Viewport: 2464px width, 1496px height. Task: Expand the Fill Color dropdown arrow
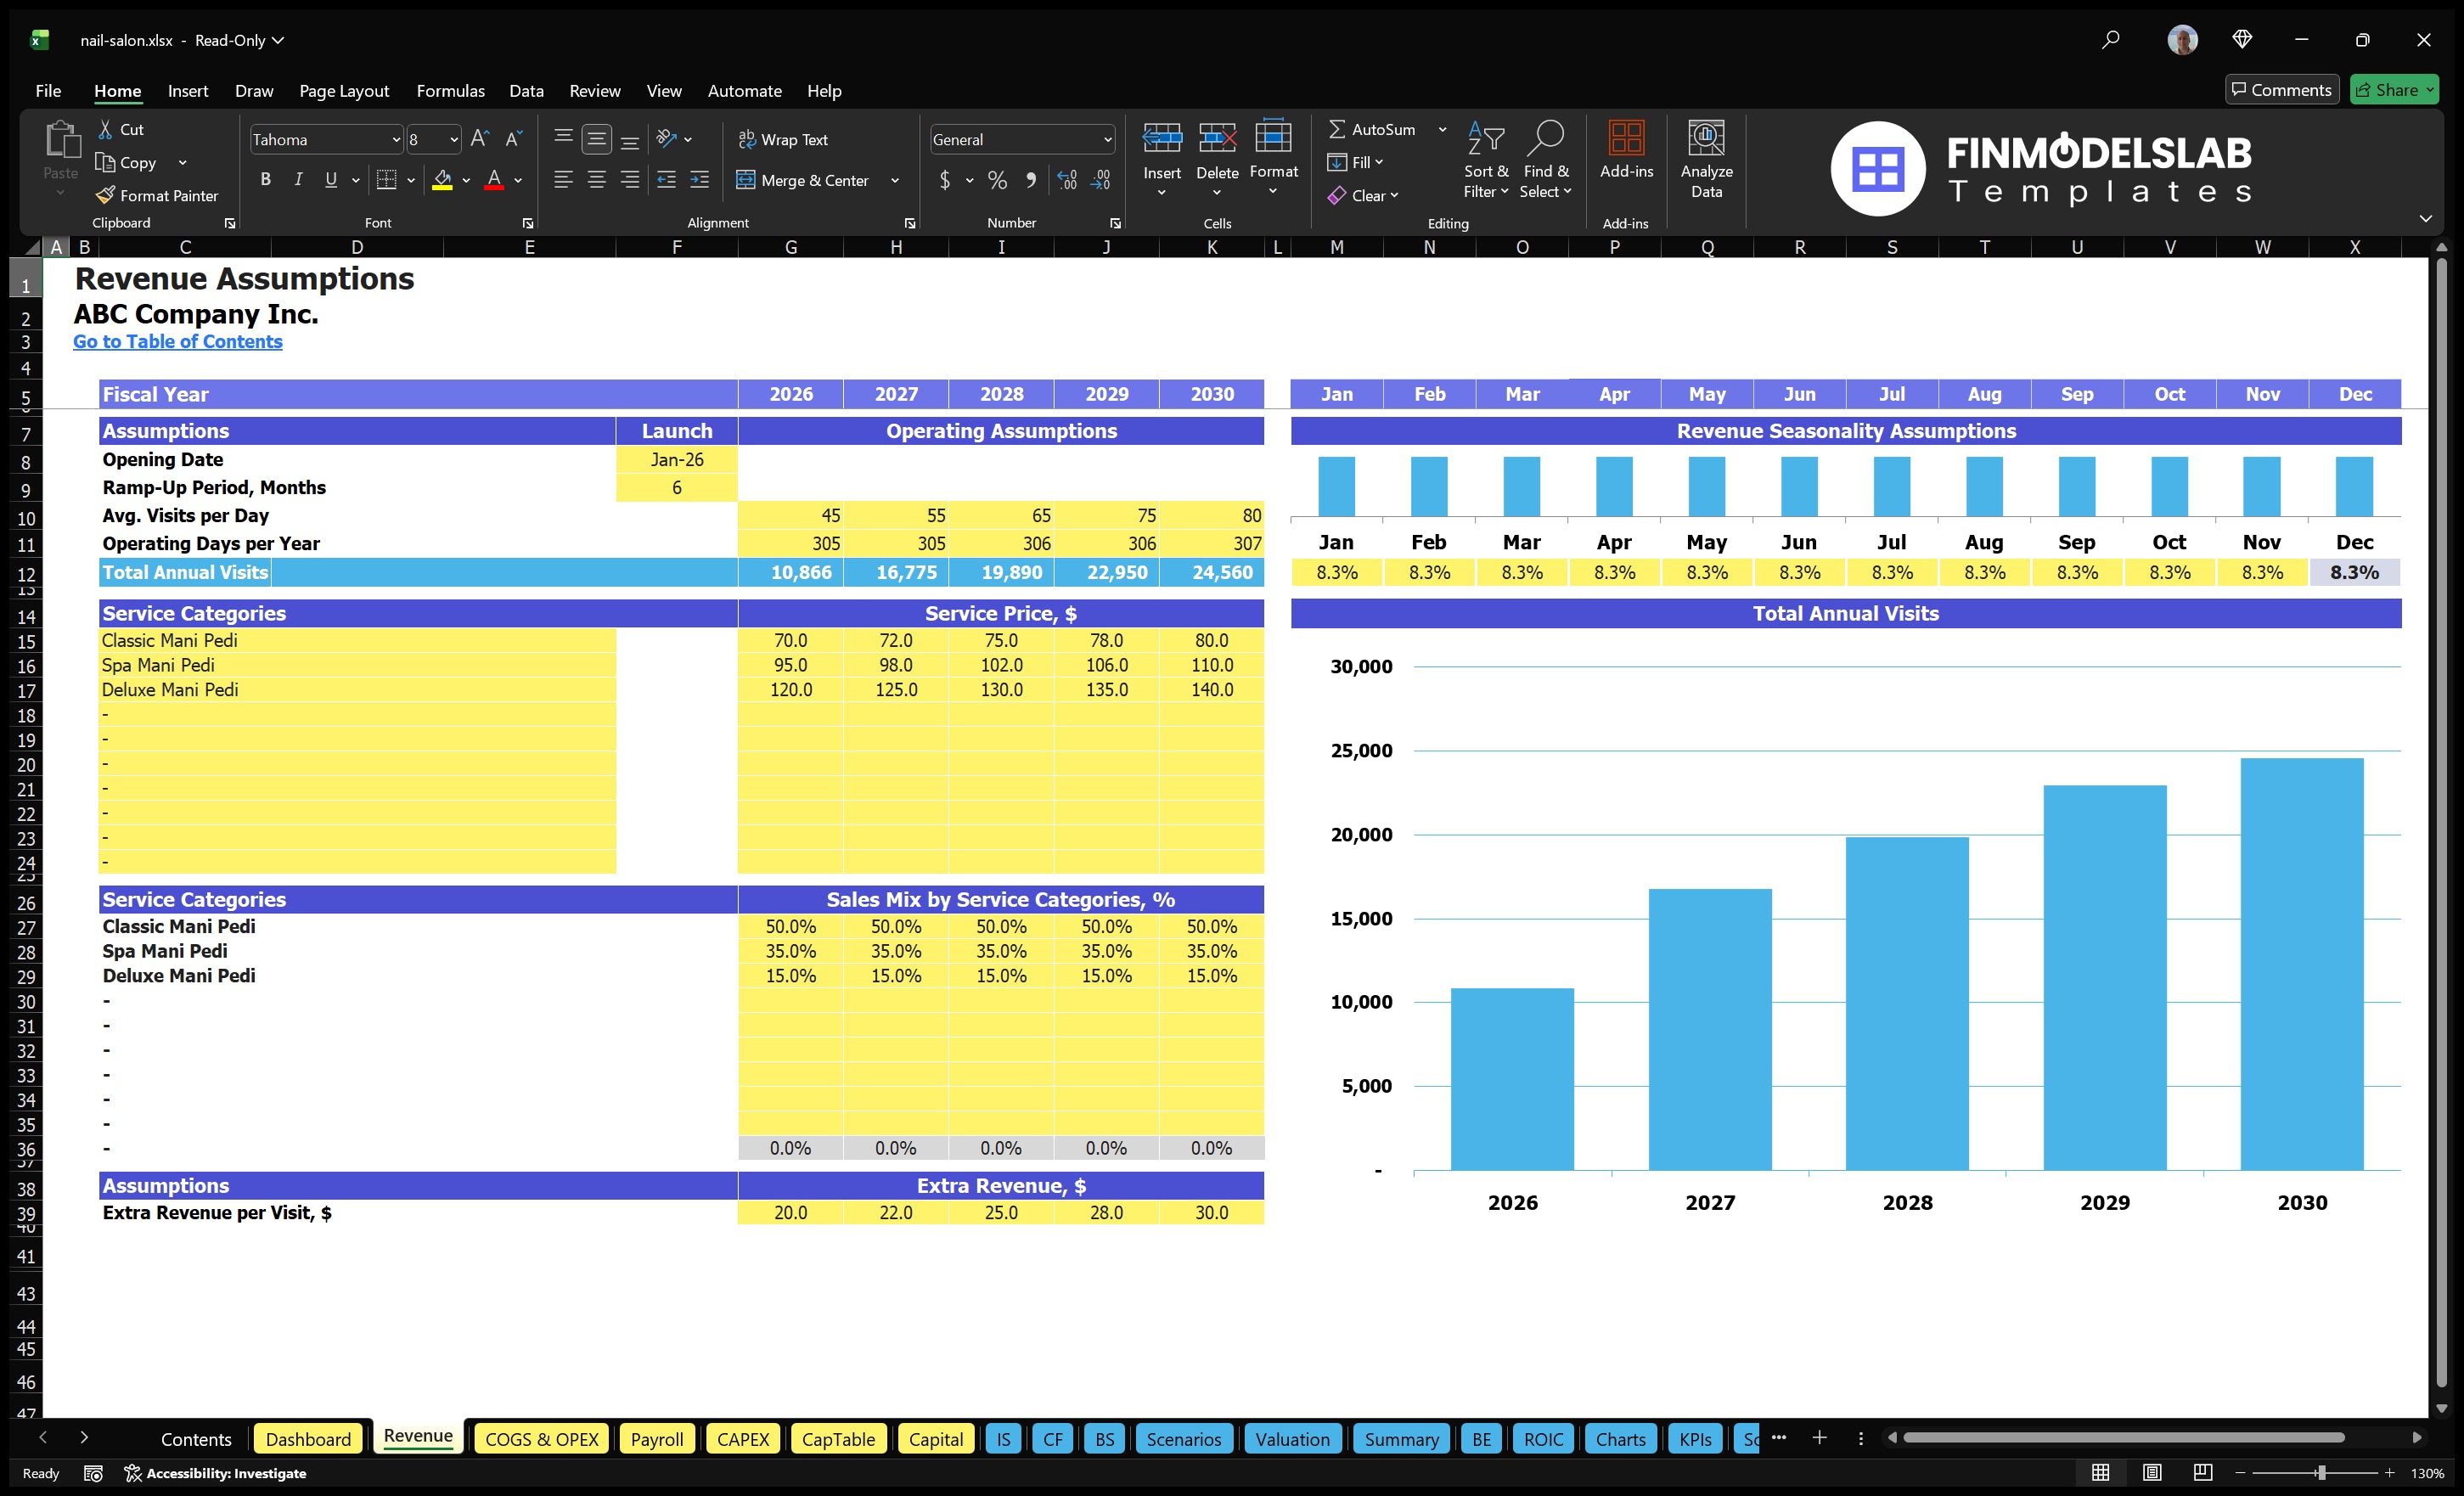point(465,181)
